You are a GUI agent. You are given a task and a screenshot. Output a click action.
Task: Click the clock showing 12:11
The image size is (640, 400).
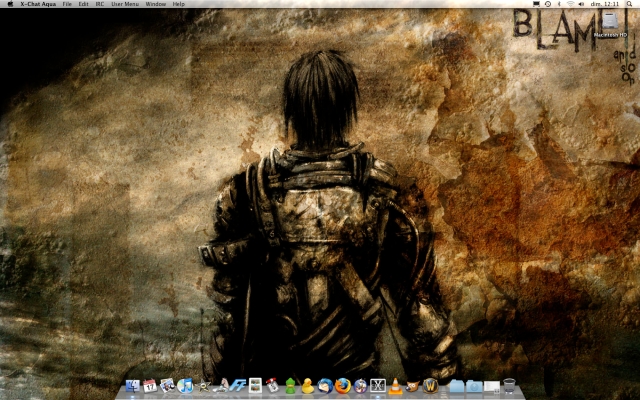tap(604, 4)
